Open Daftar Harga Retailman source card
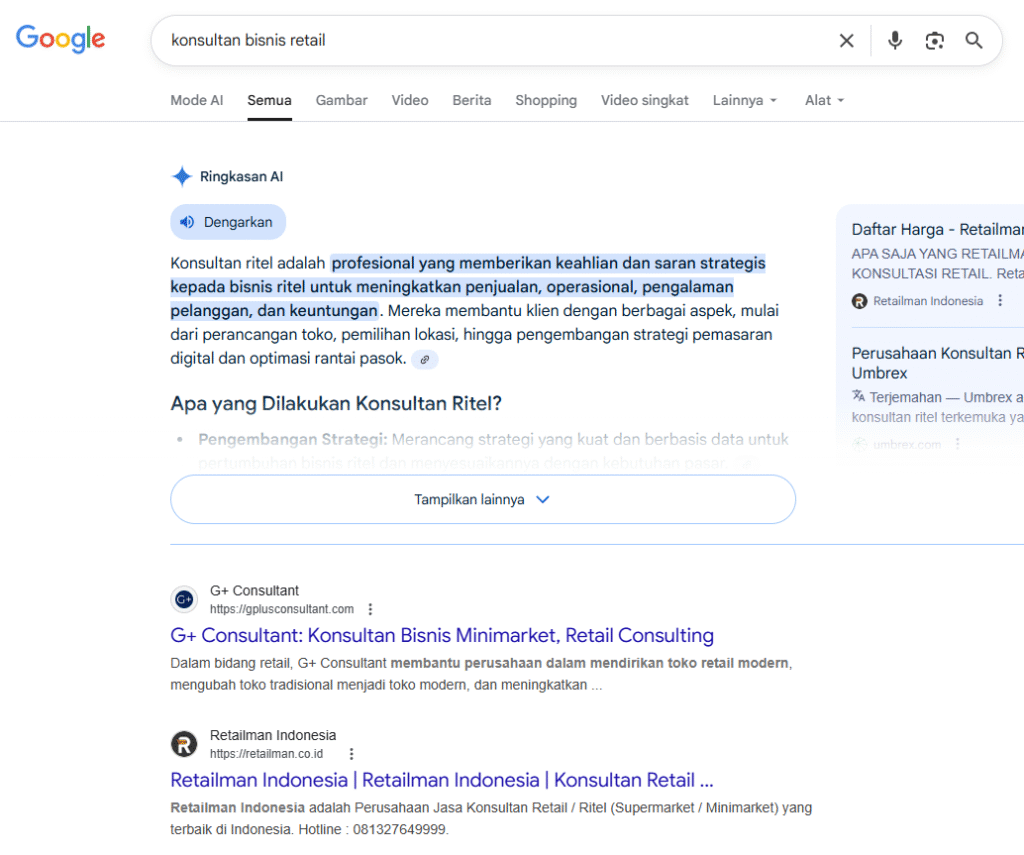The width and height of the screenshot is (1024, 855). 936,229
